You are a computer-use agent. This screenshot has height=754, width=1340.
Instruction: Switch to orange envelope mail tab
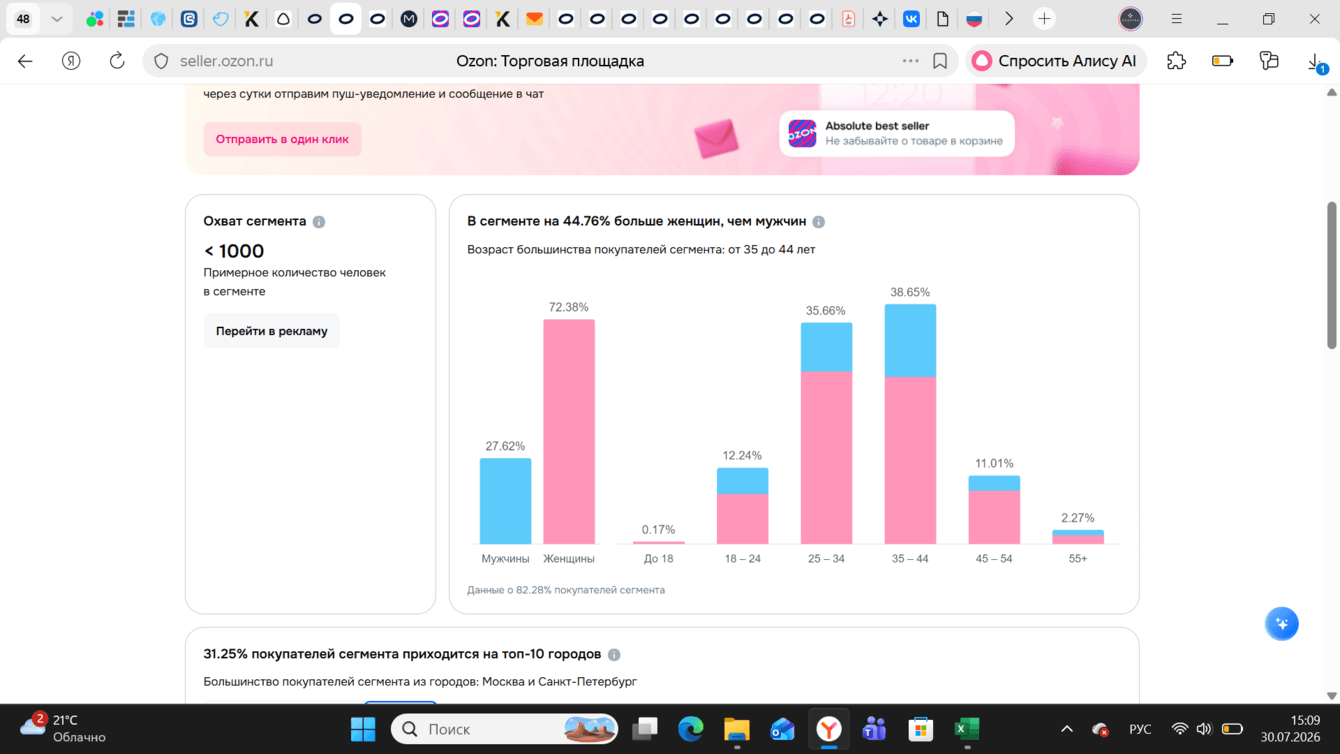pos(535,19)
